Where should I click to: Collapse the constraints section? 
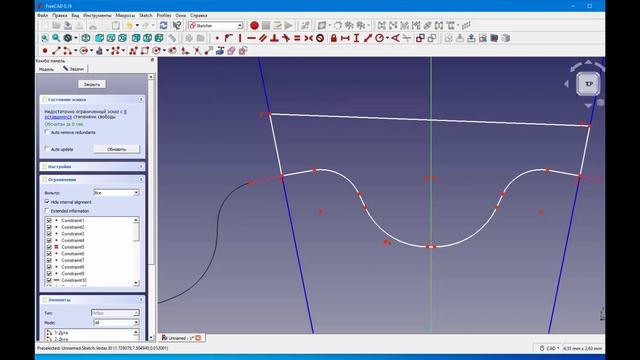[141, 180]
